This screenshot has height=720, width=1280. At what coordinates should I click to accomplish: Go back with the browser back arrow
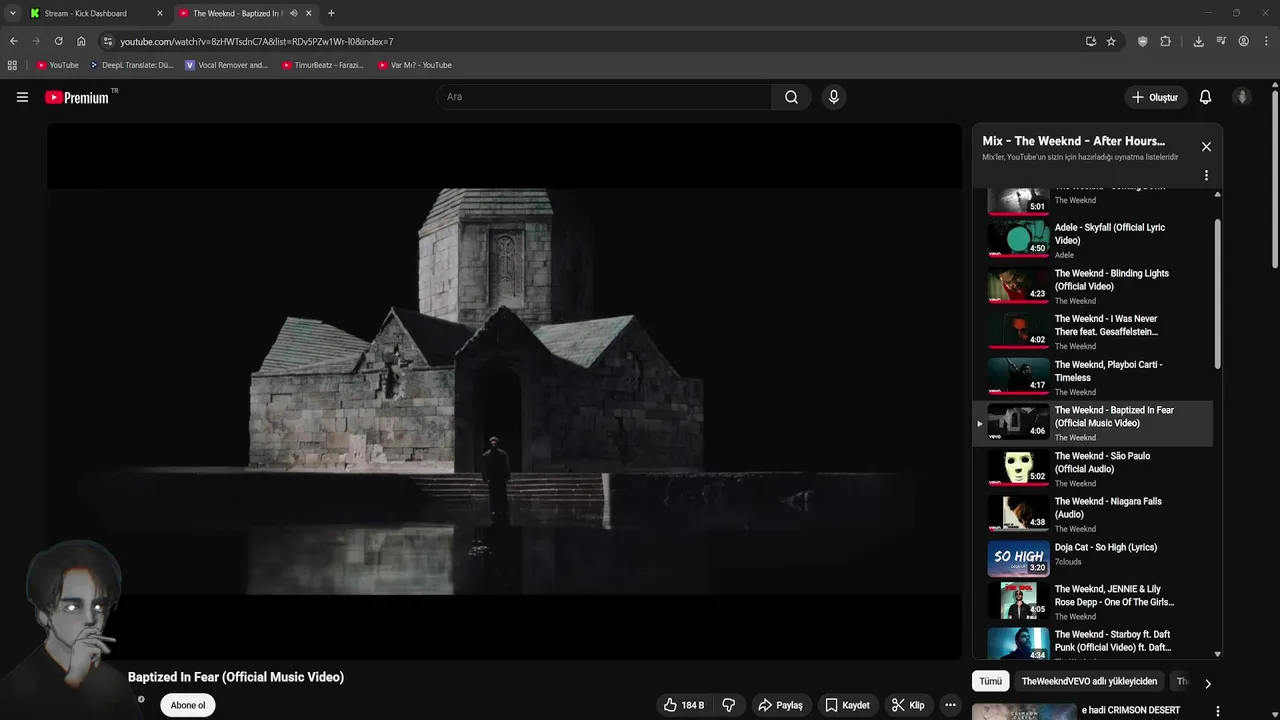click(13, 41)
